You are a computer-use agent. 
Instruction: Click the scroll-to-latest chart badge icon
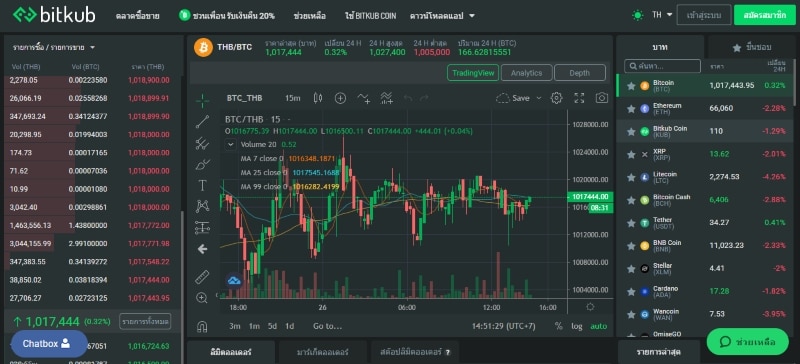[234, 280]
